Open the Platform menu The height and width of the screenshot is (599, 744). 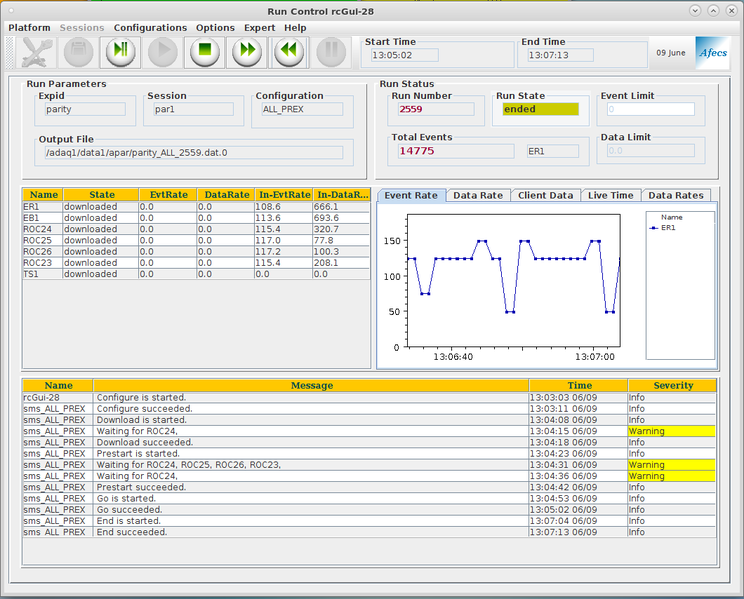tap(29, 28)
